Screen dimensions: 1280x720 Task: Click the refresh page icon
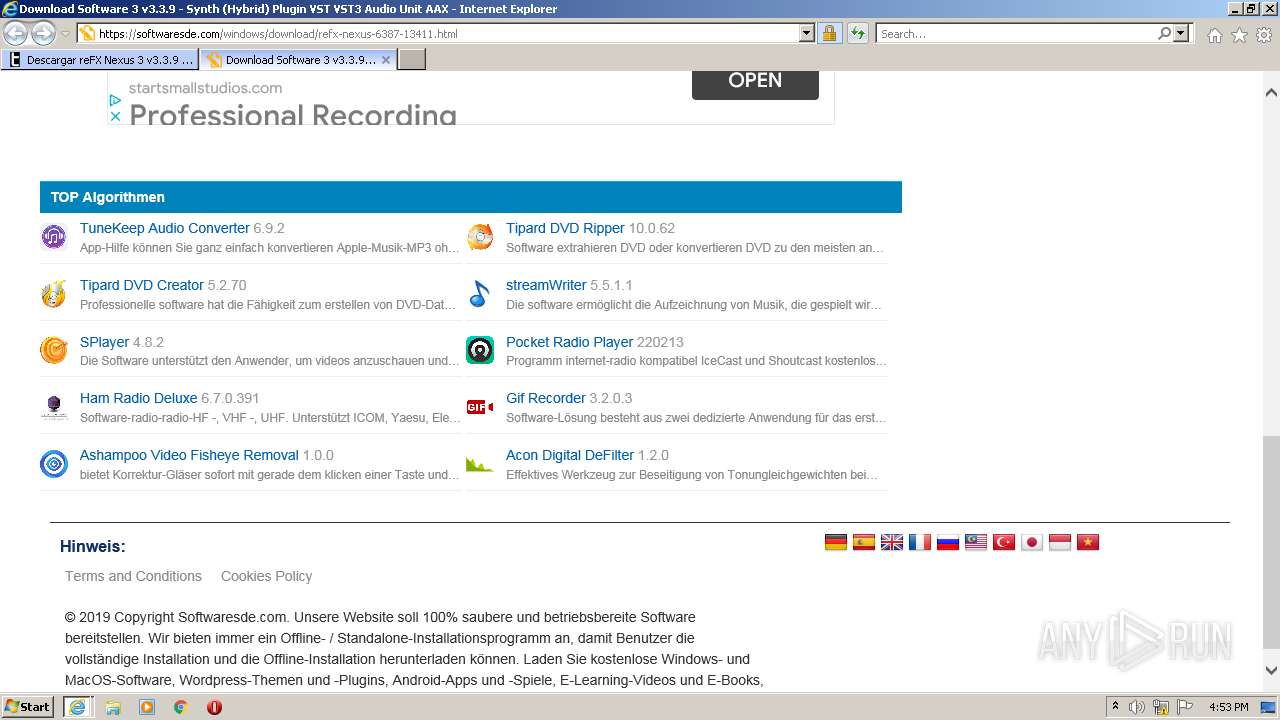click(x=857, y=33)
